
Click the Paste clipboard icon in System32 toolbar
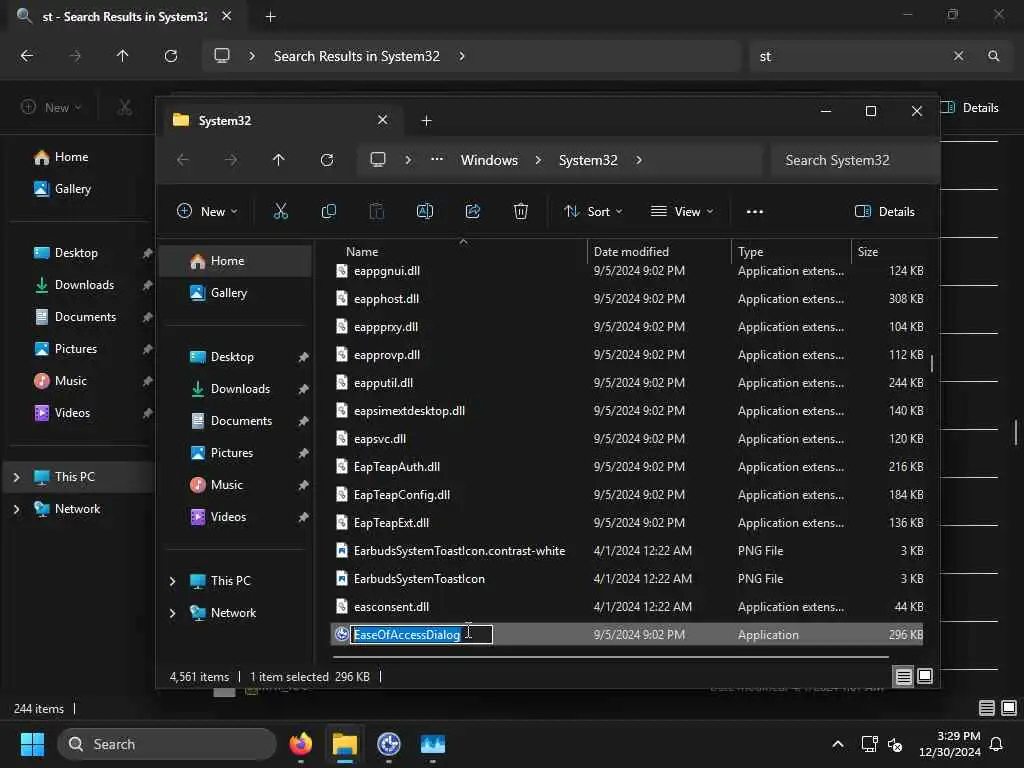point(377,211)
